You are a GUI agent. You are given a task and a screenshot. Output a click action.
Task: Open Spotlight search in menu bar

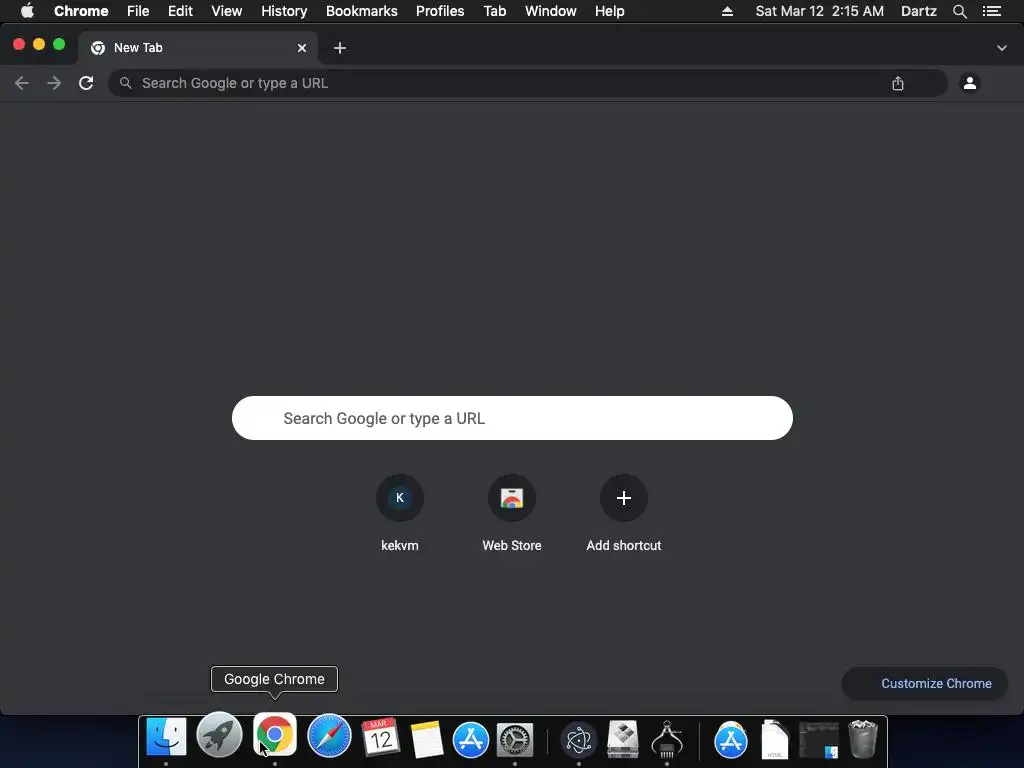[960, 11]
